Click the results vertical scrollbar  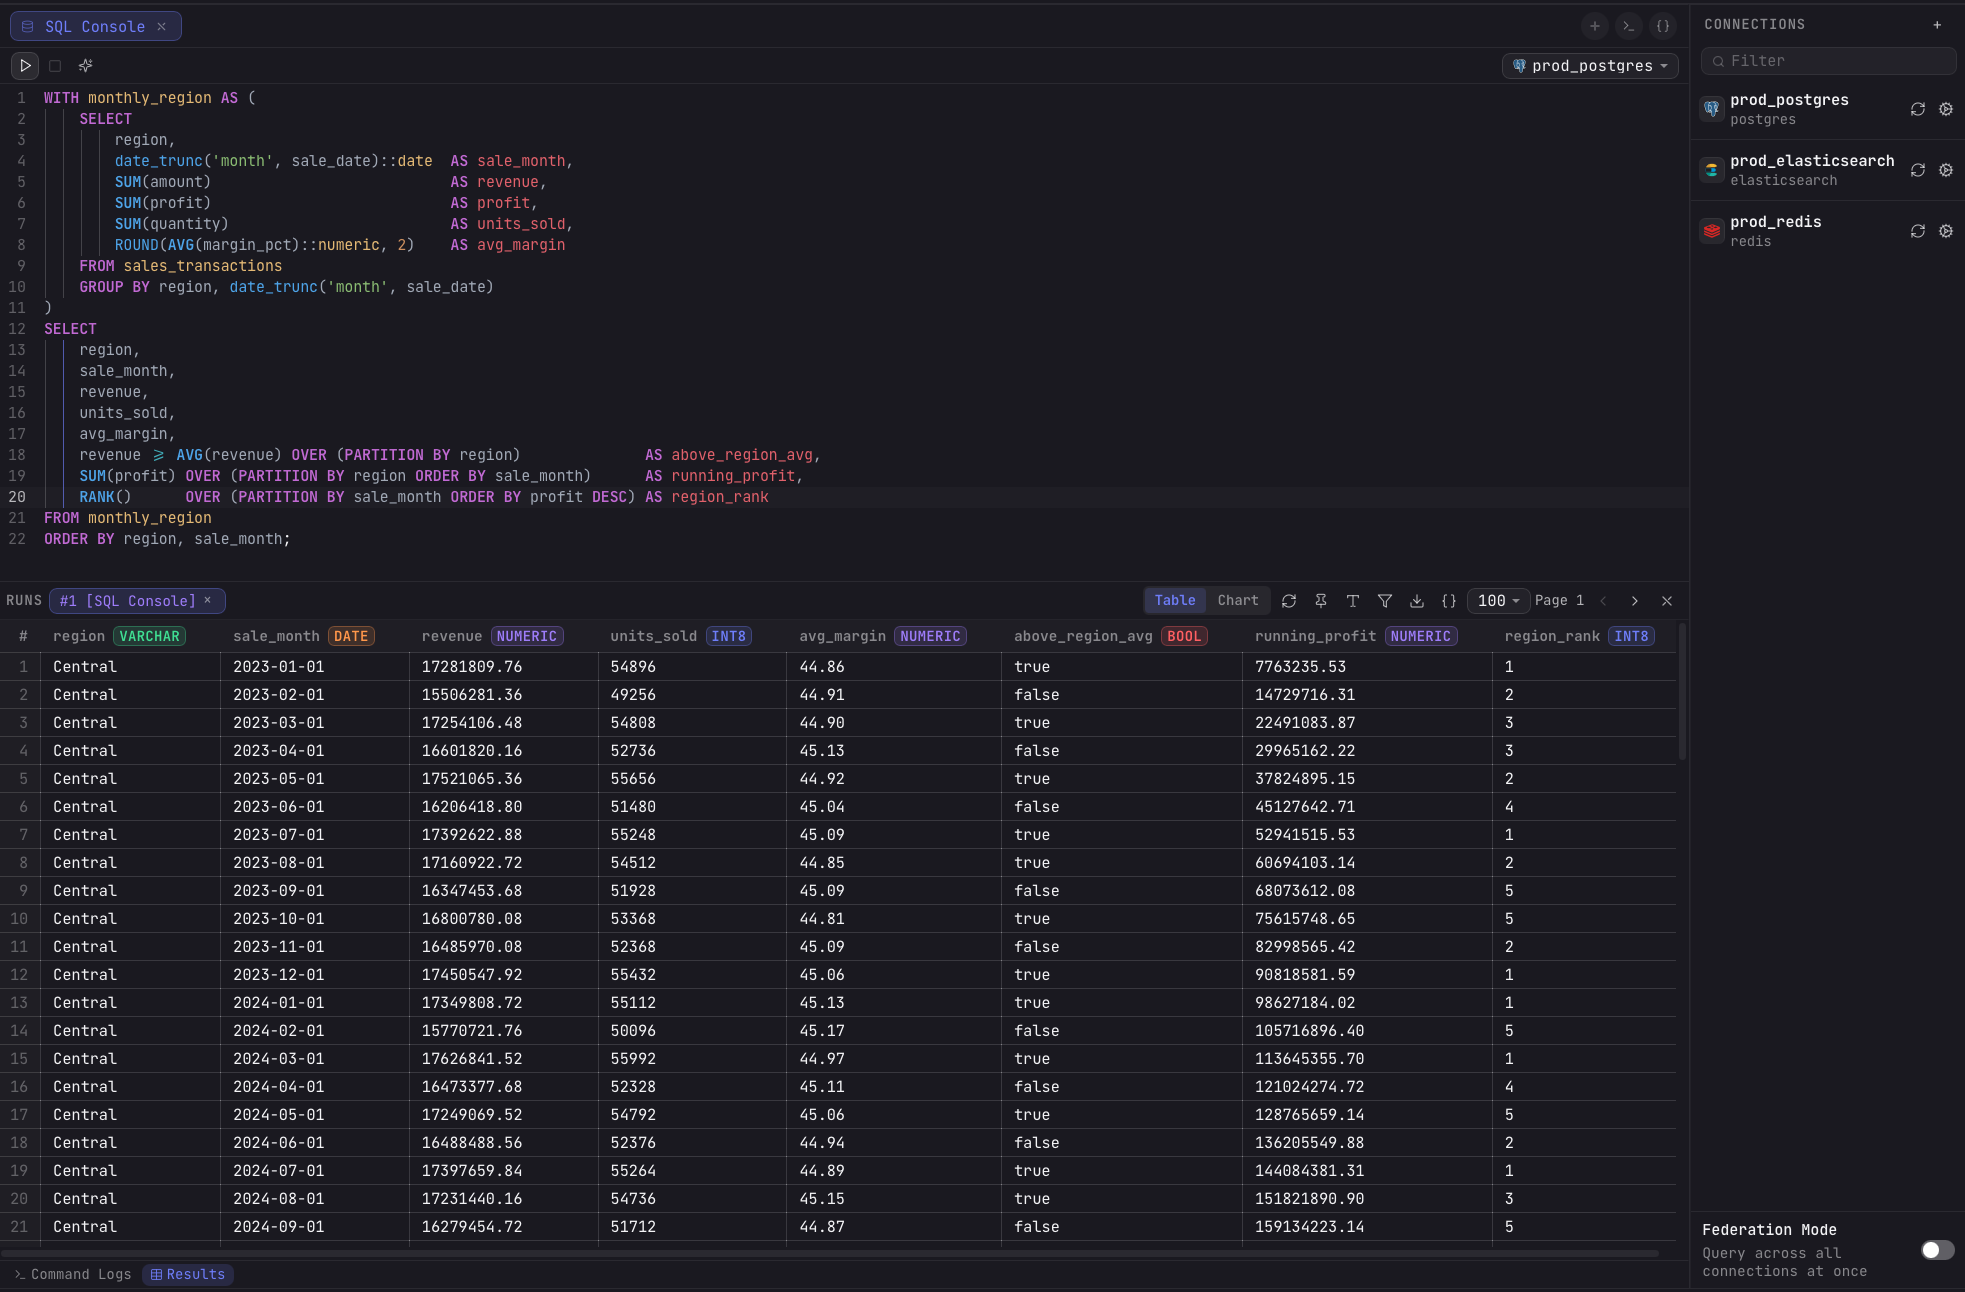1682,692
